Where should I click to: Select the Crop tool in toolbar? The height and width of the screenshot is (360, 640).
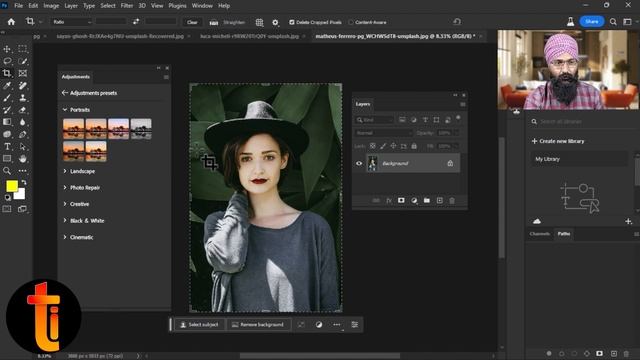(7, 73)
